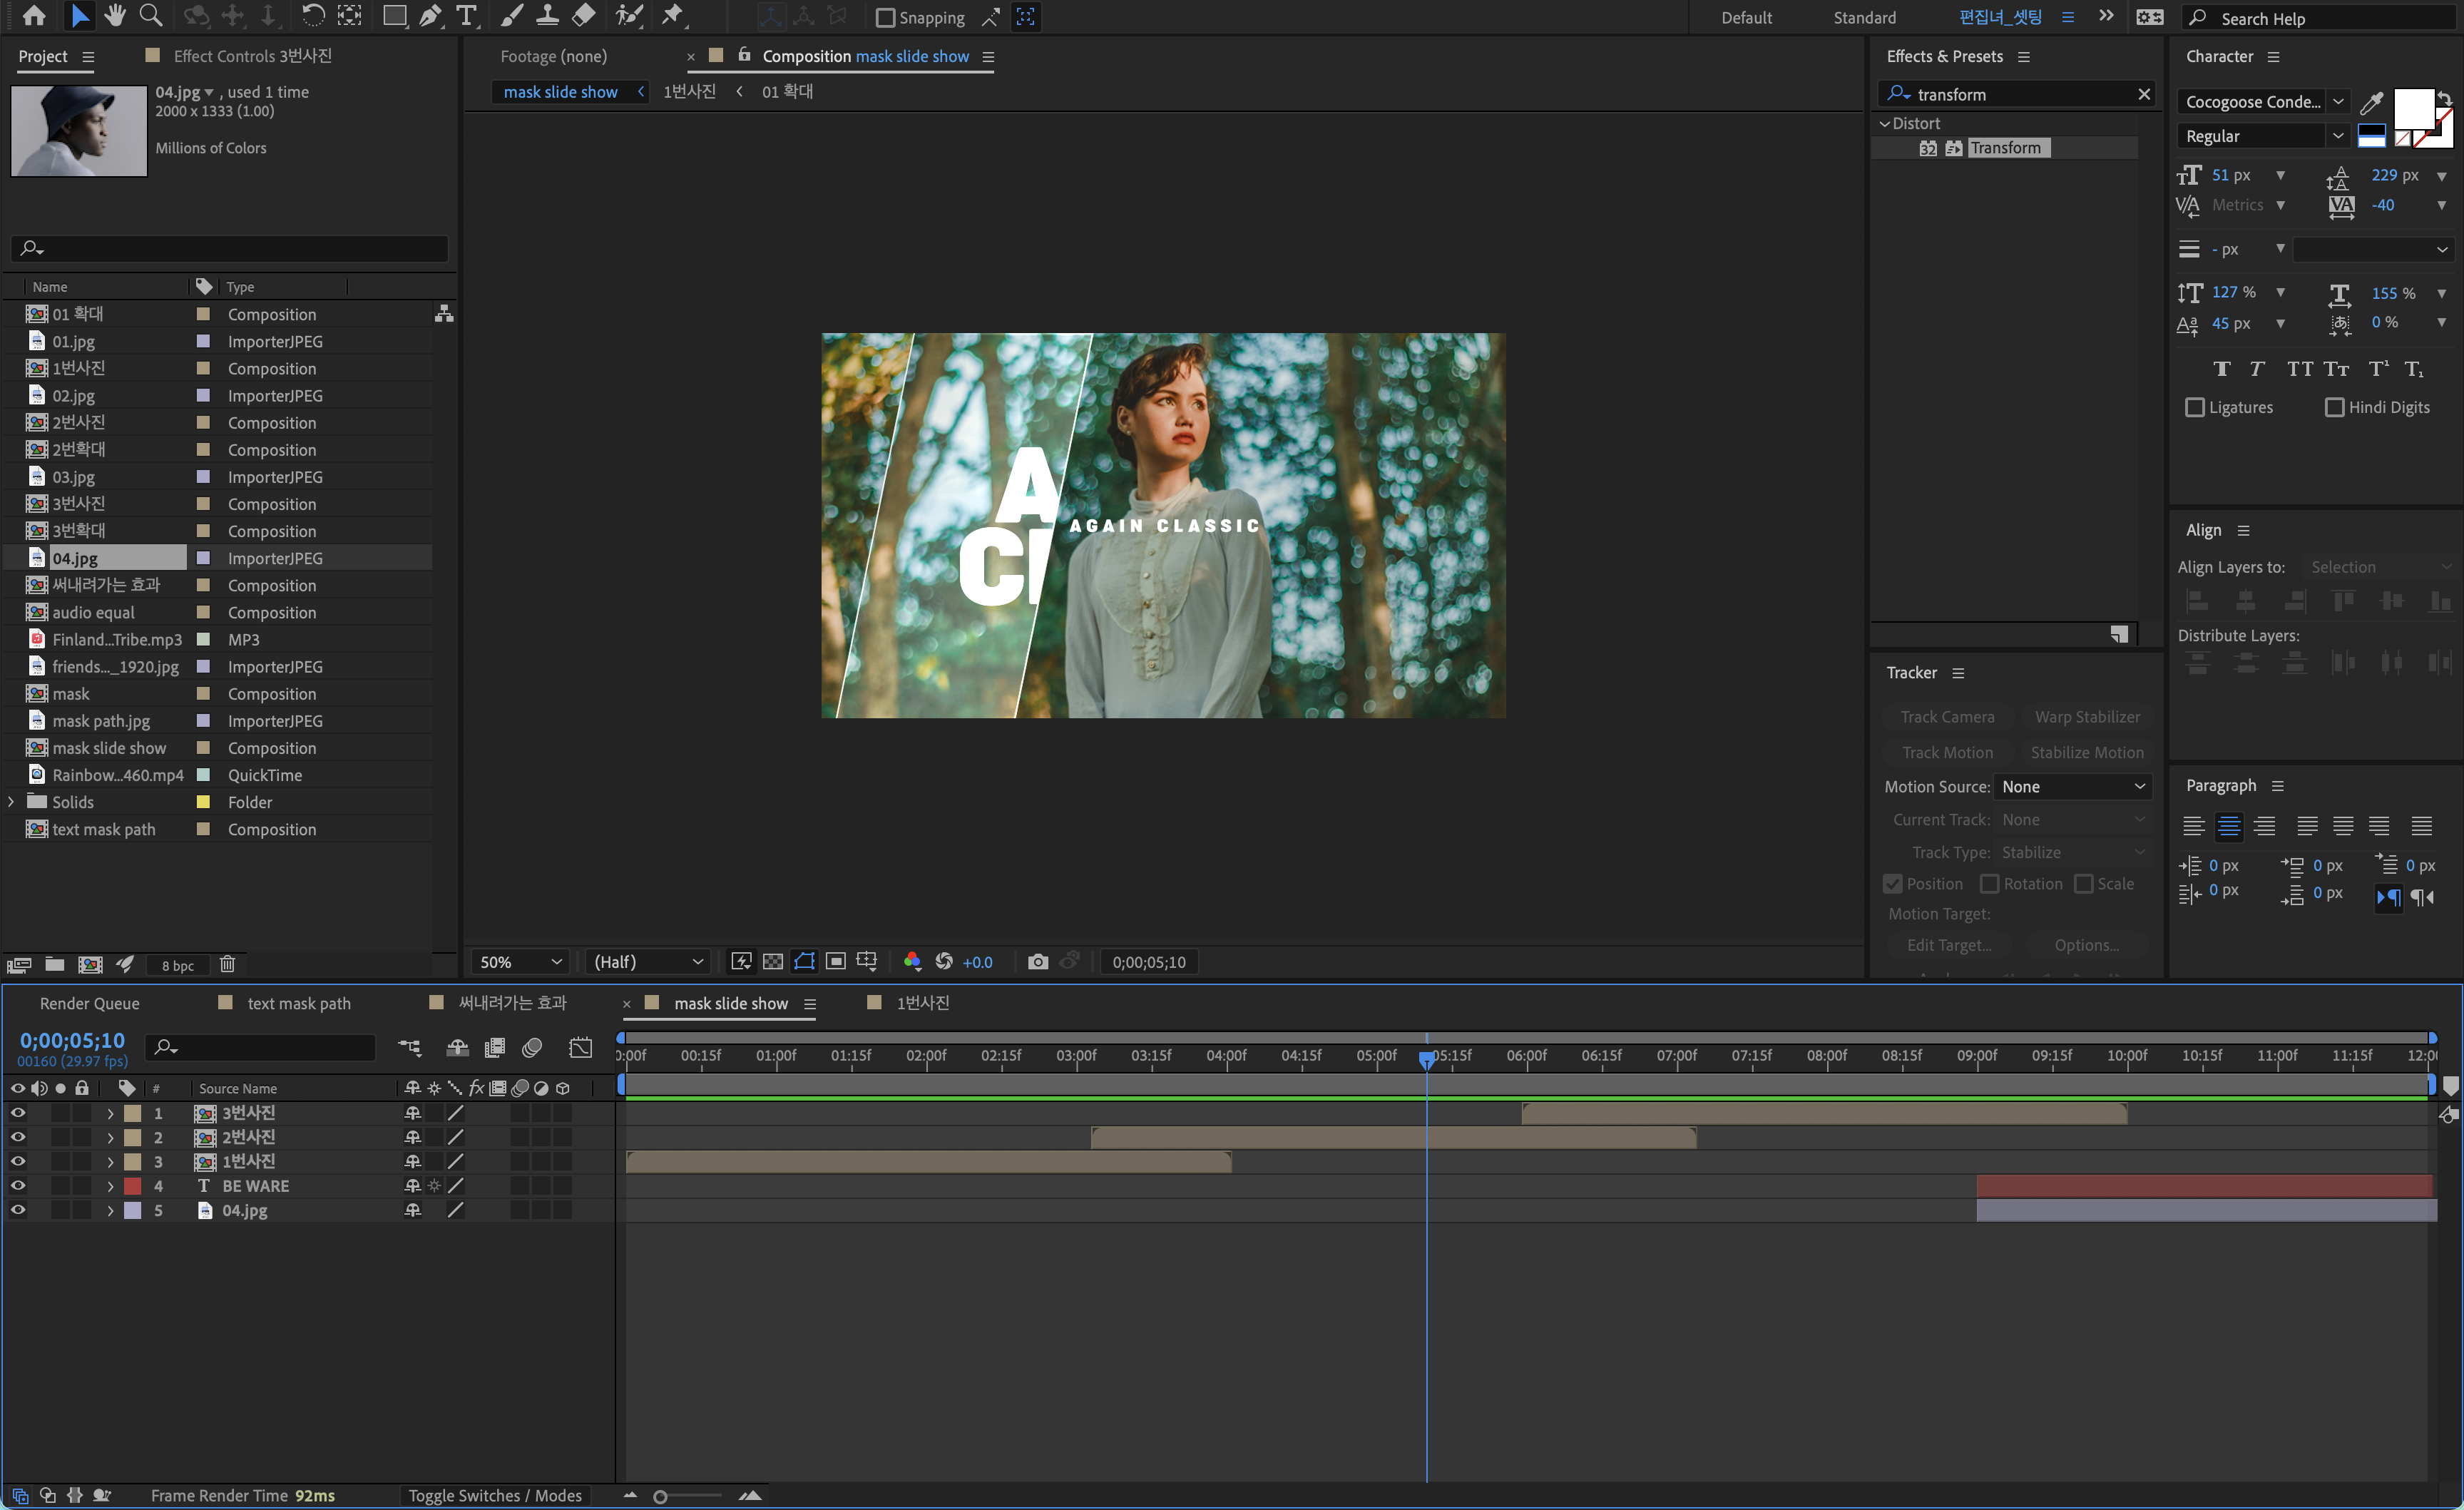Click Toggle Switches / Modes button
This screenshot has width=2464, height=1510.
tap(494, 1495)
